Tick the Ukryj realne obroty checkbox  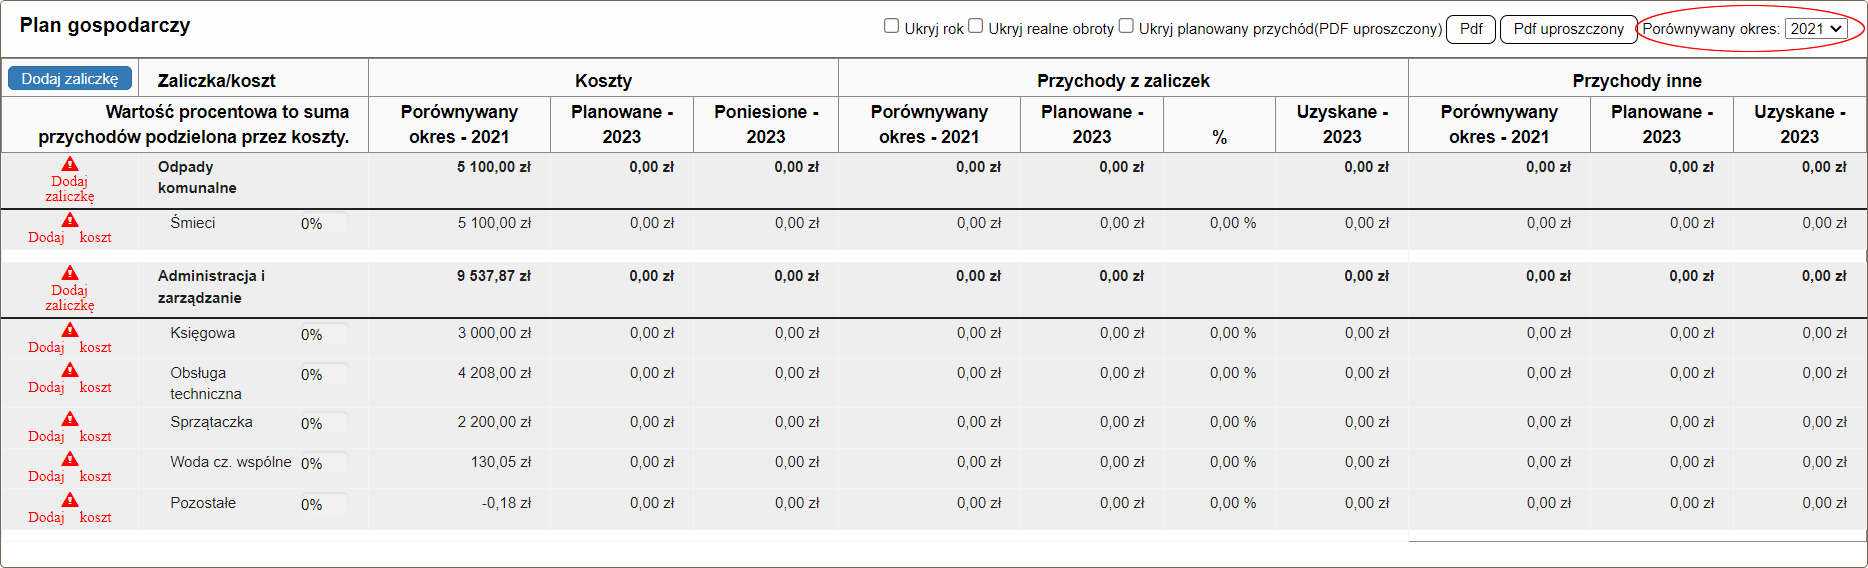[976, 26]
